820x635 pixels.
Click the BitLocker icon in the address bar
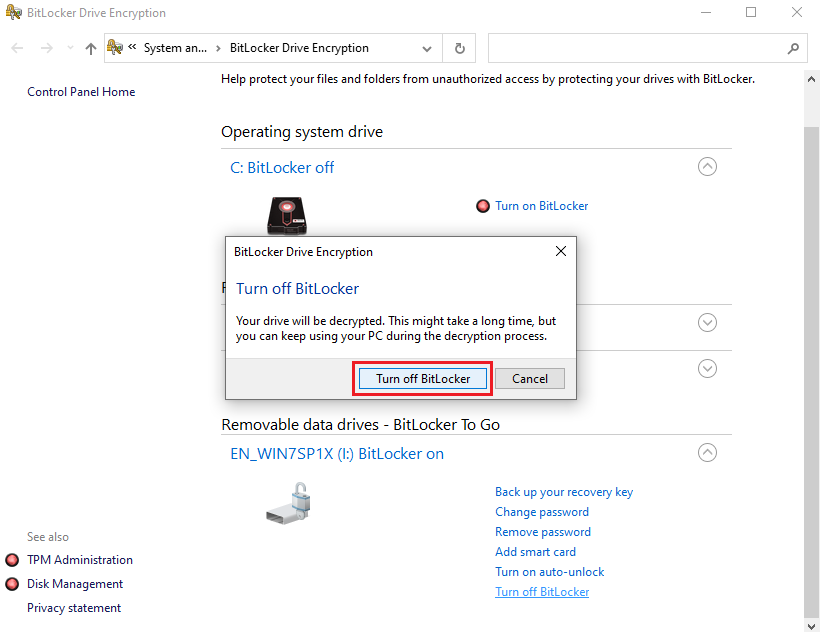pyautogui.click(x=114, y=46)
